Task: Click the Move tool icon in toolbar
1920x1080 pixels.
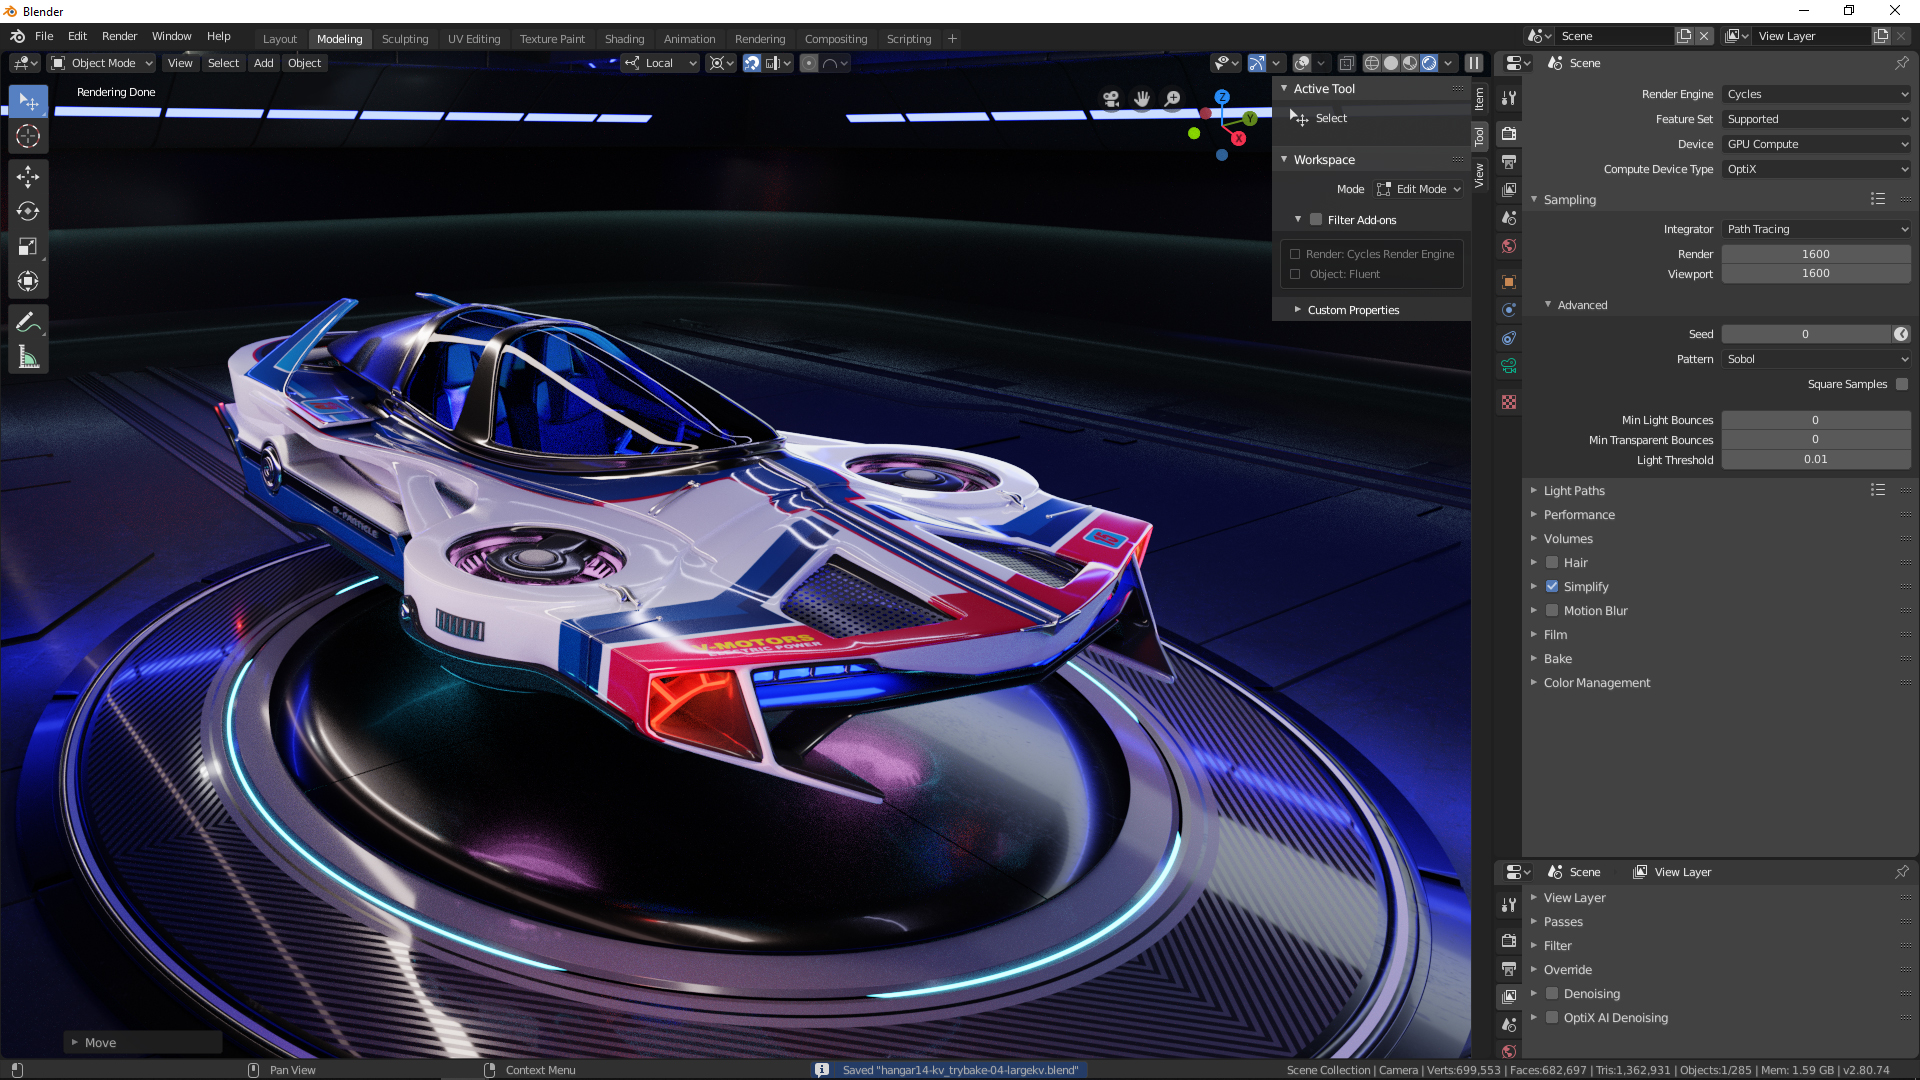Action: 29,174
